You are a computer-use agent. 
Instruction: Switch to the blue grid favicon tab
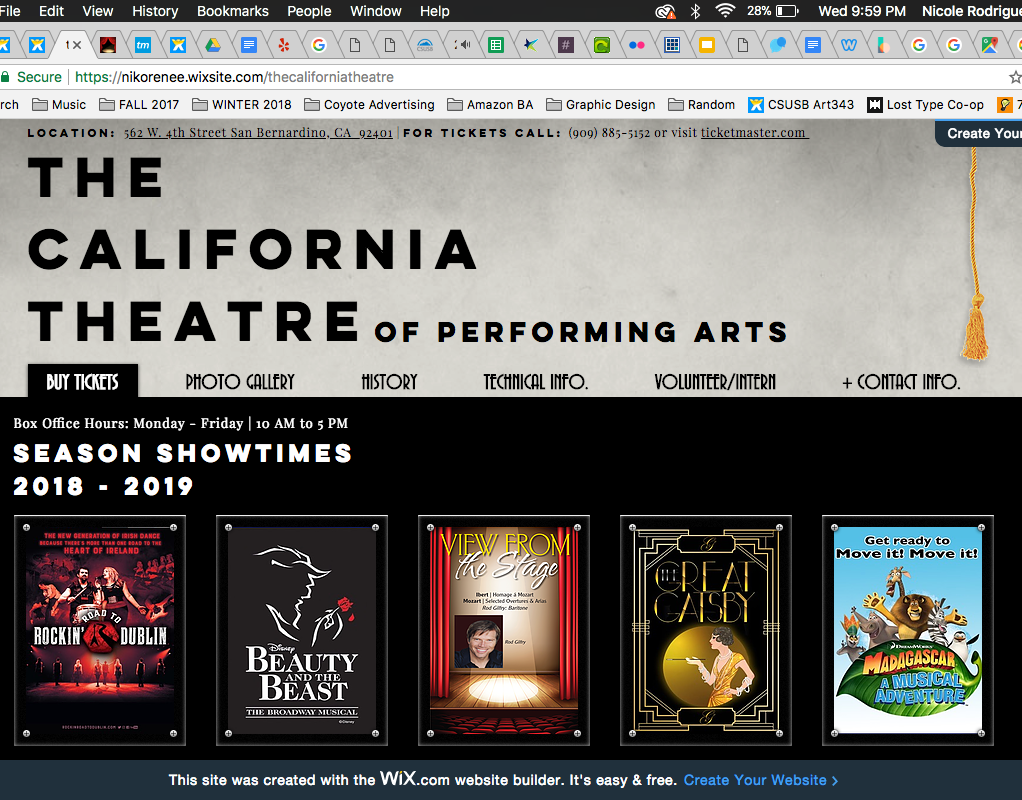672,45
